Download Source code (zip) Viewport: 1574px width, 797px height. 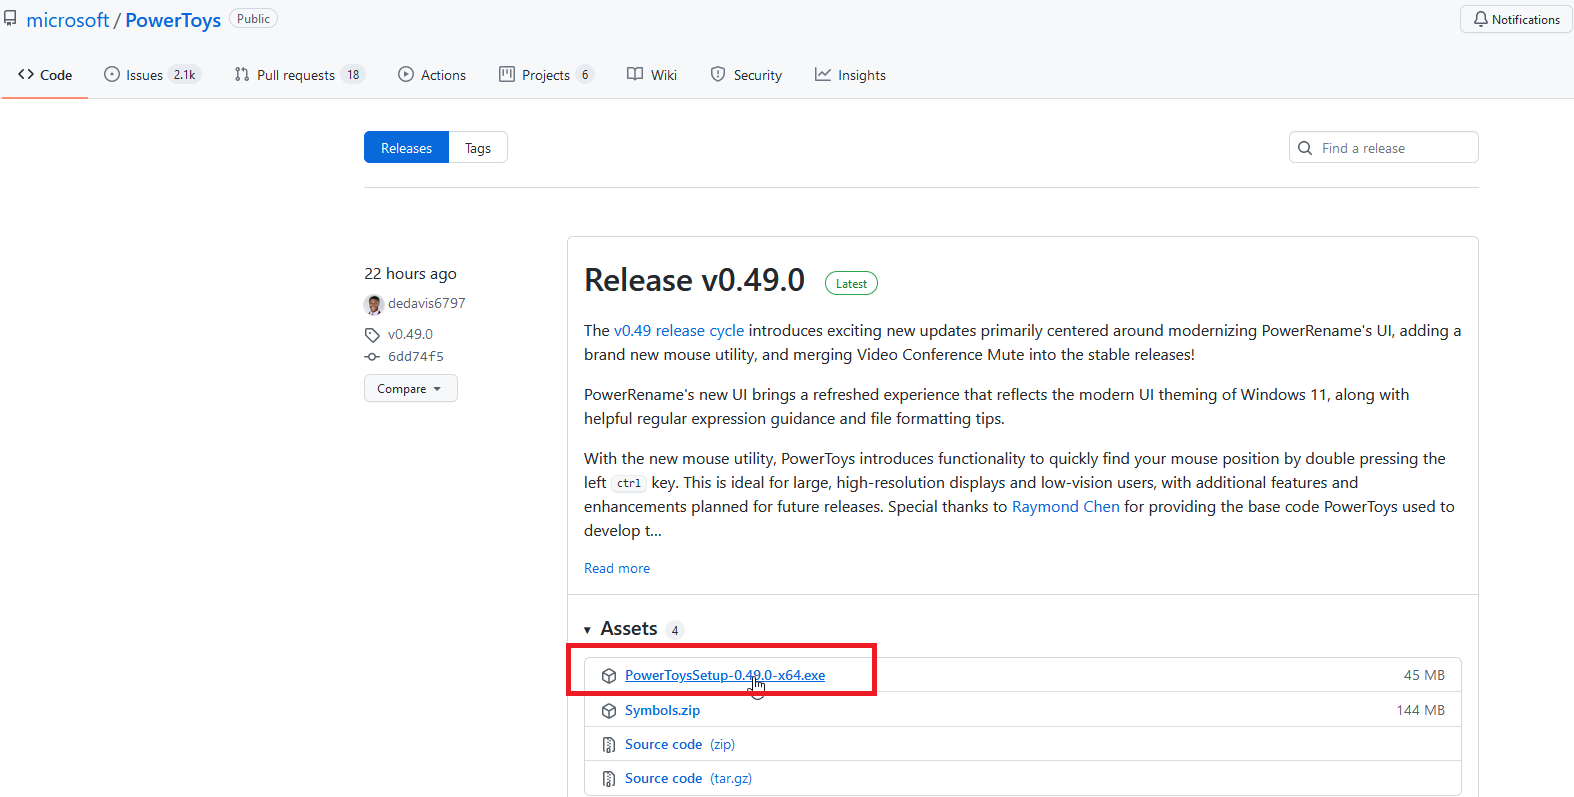pos(680,744)
